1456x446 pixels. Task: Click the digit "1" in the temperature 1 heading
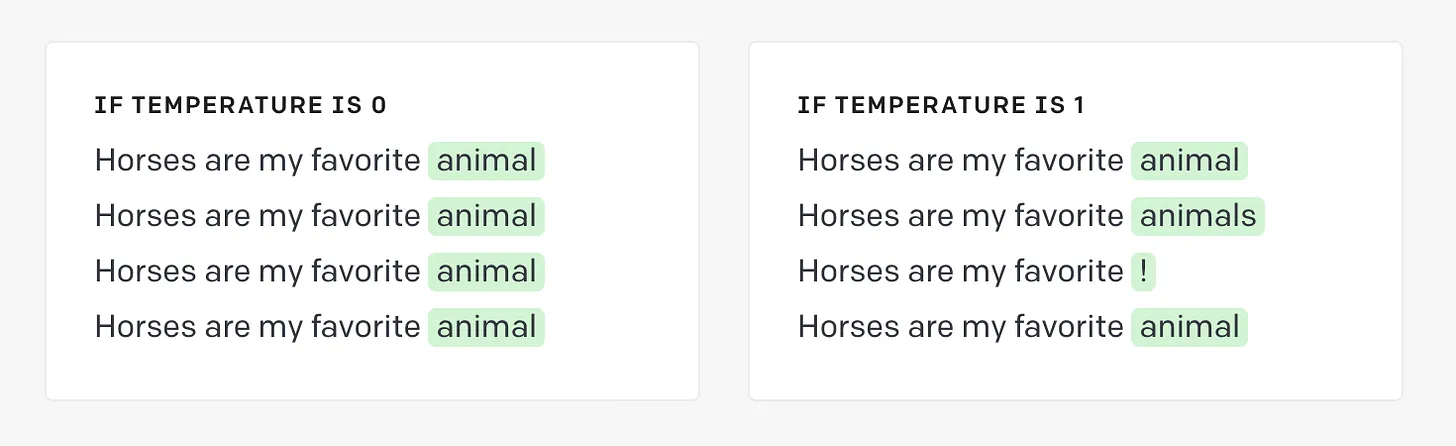(x=1079, y=105)
